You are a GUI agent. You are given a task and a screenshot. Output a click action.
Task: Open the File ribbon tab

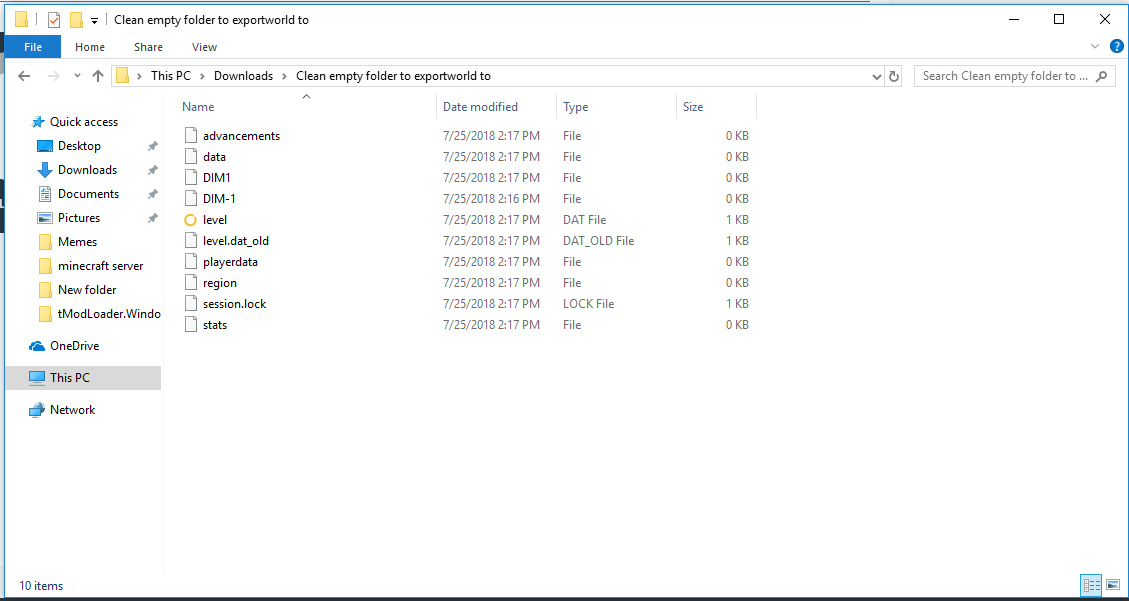pyautogui.click(x=33, y=47)
